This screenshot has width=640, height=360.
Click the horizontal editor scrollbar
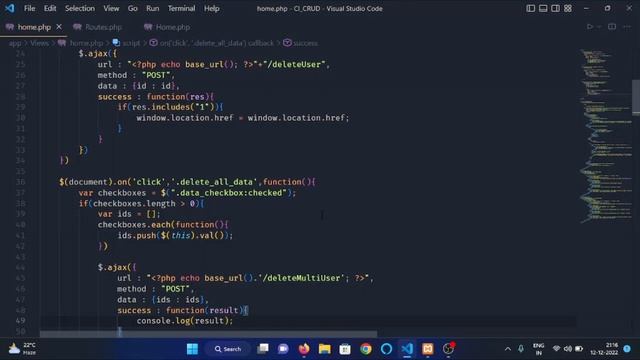[x=208, y=334]
